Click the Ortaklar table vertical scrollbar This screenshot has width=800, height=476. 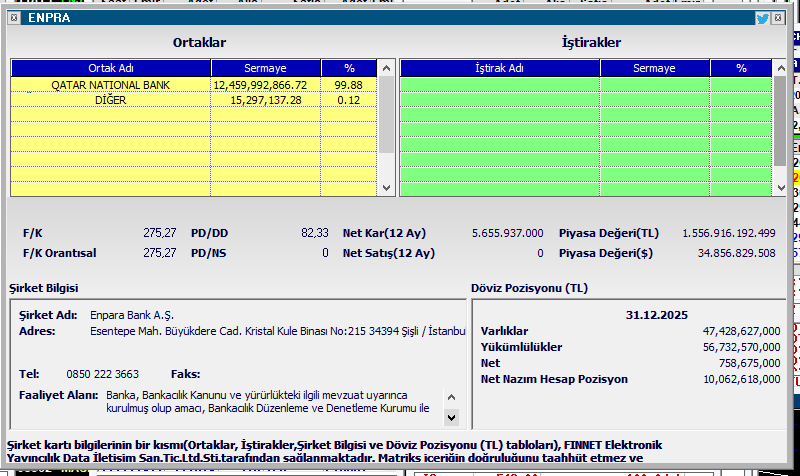(x=386, y=120)
